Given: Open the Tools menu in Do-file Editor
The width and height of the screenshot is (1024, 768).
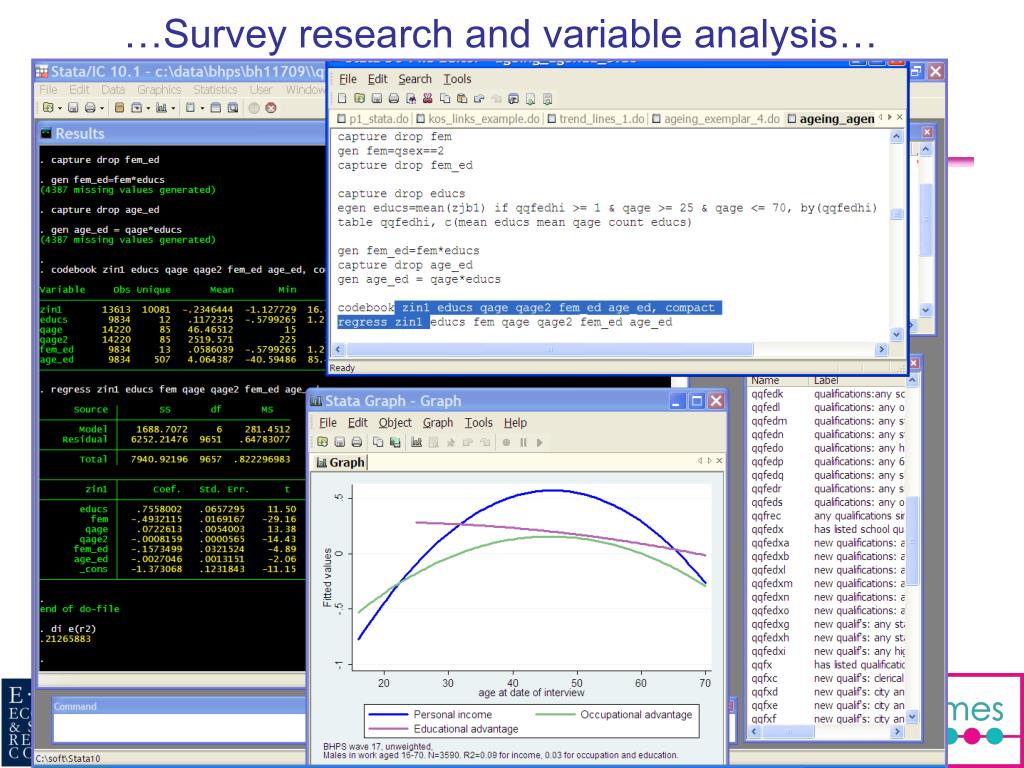Looking at the screenshot, I should pos(457,79).
